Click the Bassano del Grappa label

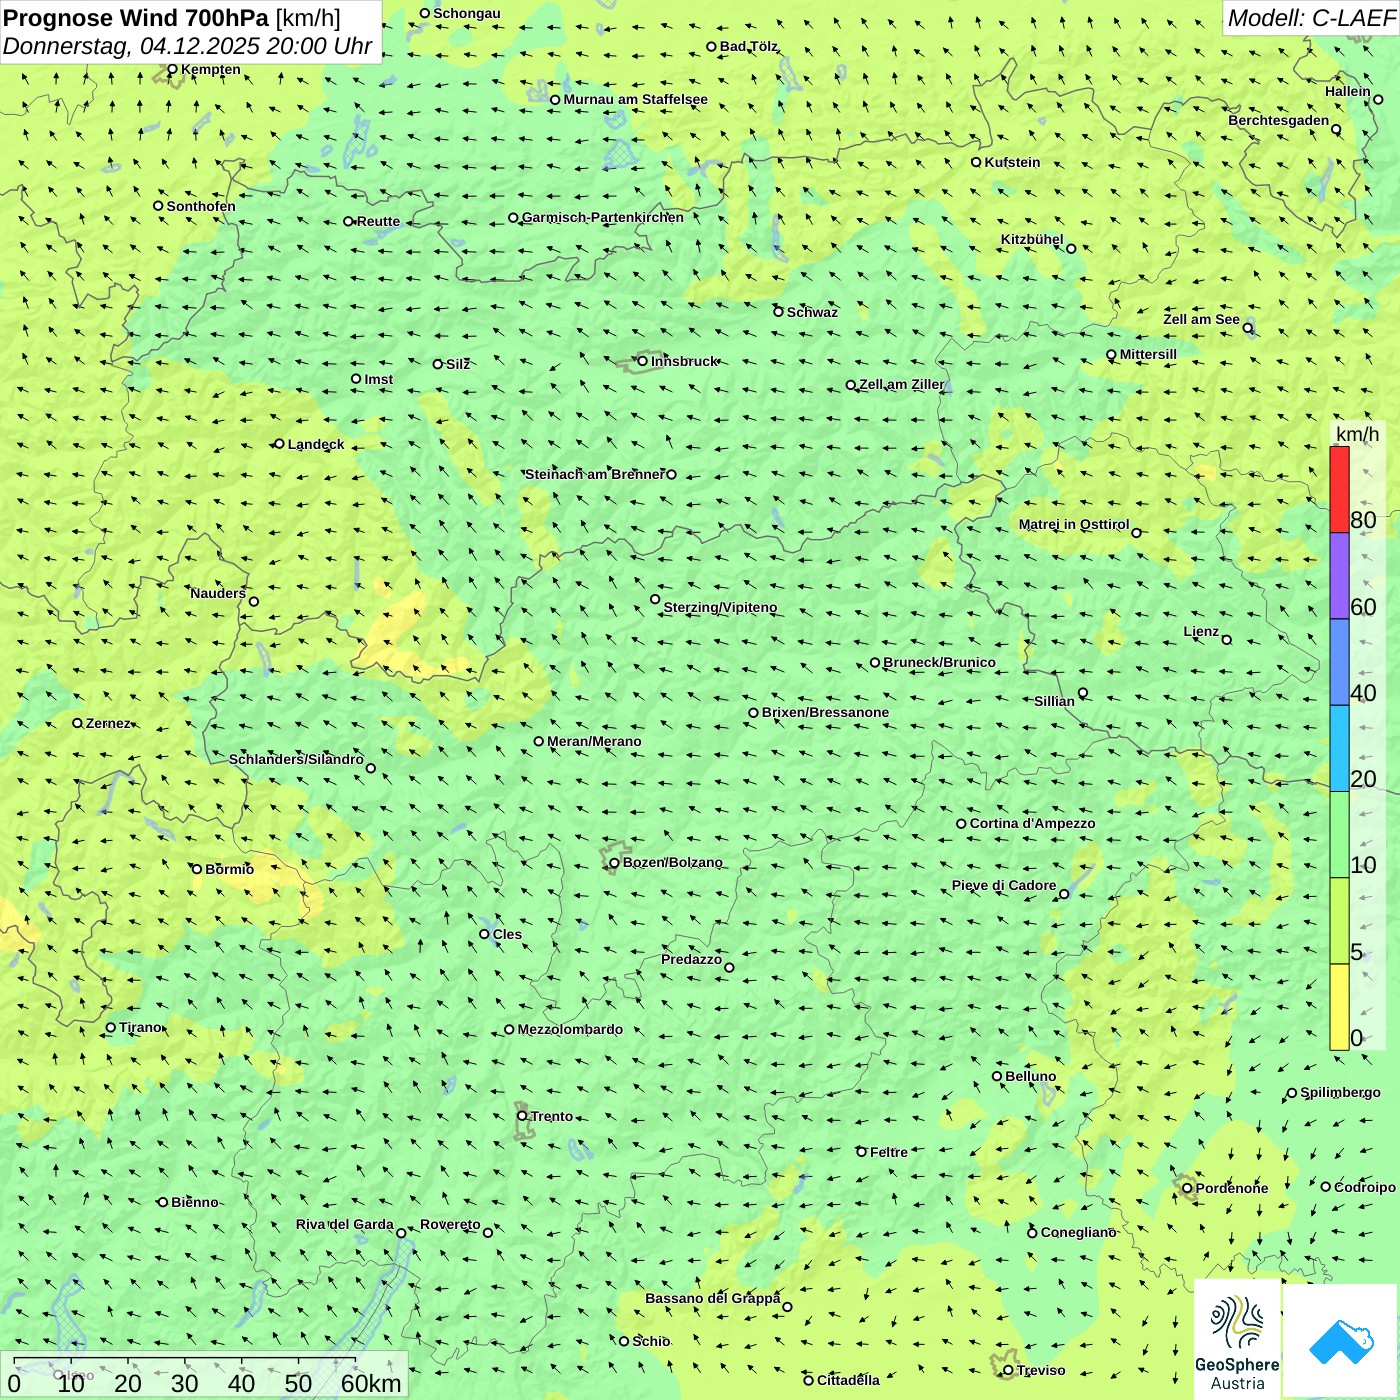(x=712, y=1299)
